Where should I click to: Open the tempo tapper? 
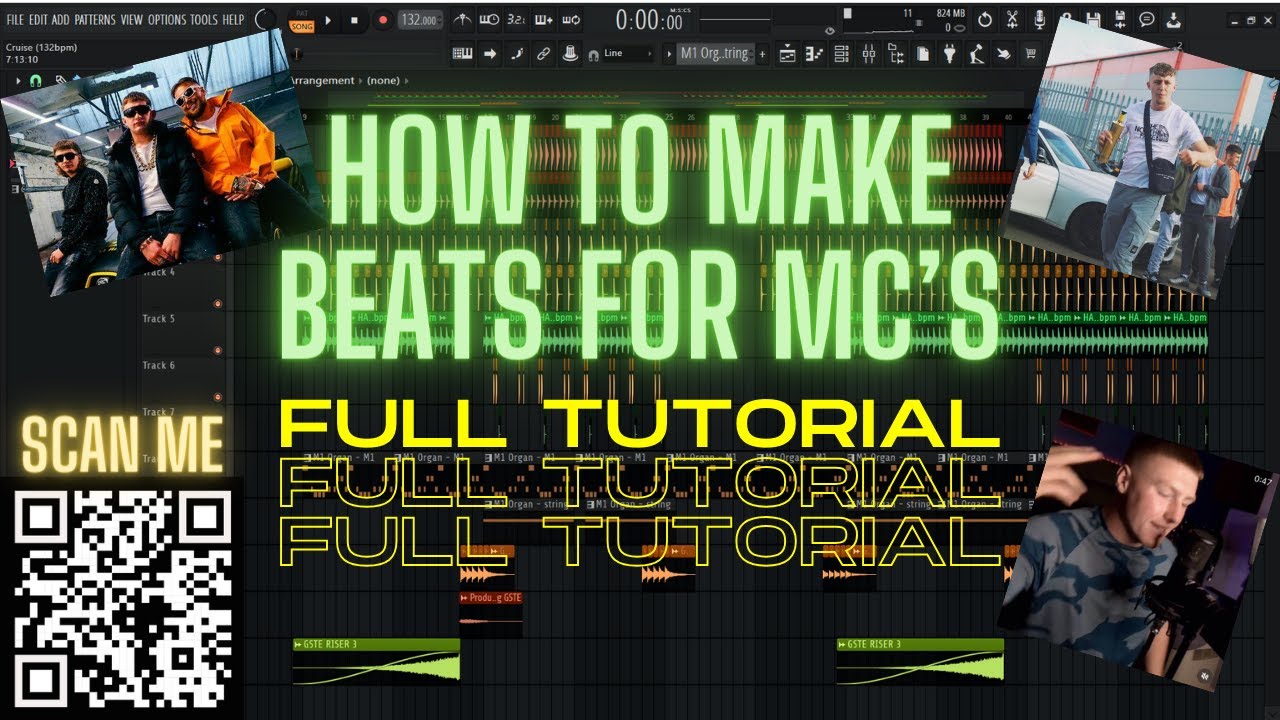[976, 54]
